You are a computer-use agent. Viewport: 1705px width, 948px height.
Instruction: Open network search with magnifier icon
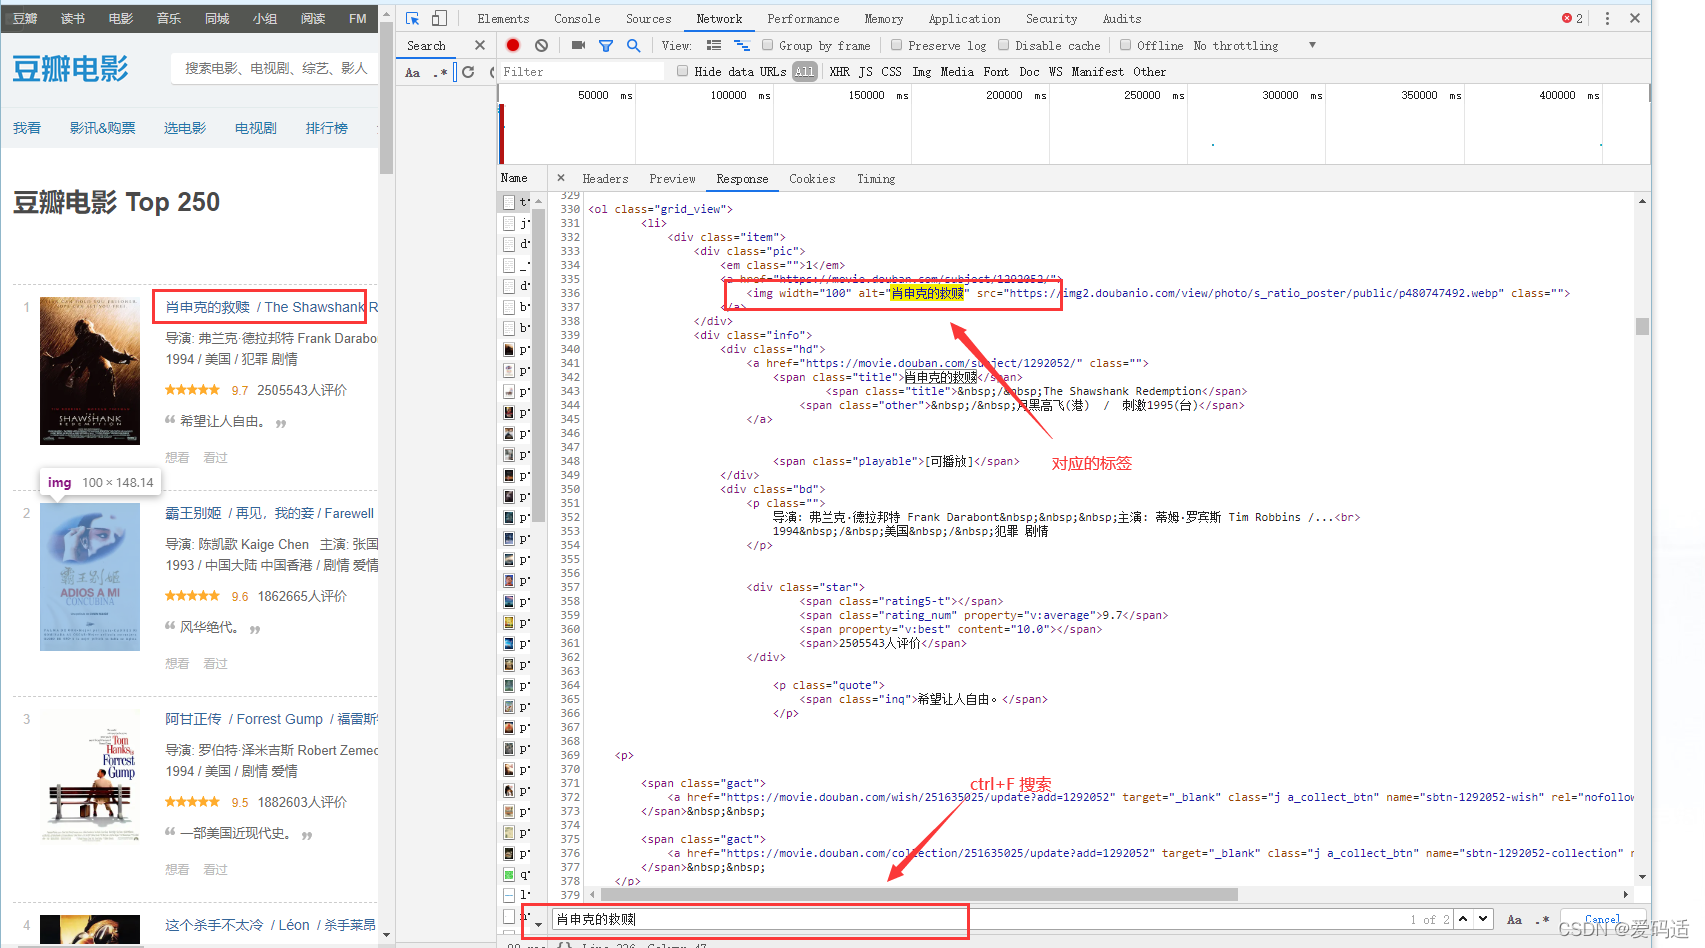pos(633,45)
